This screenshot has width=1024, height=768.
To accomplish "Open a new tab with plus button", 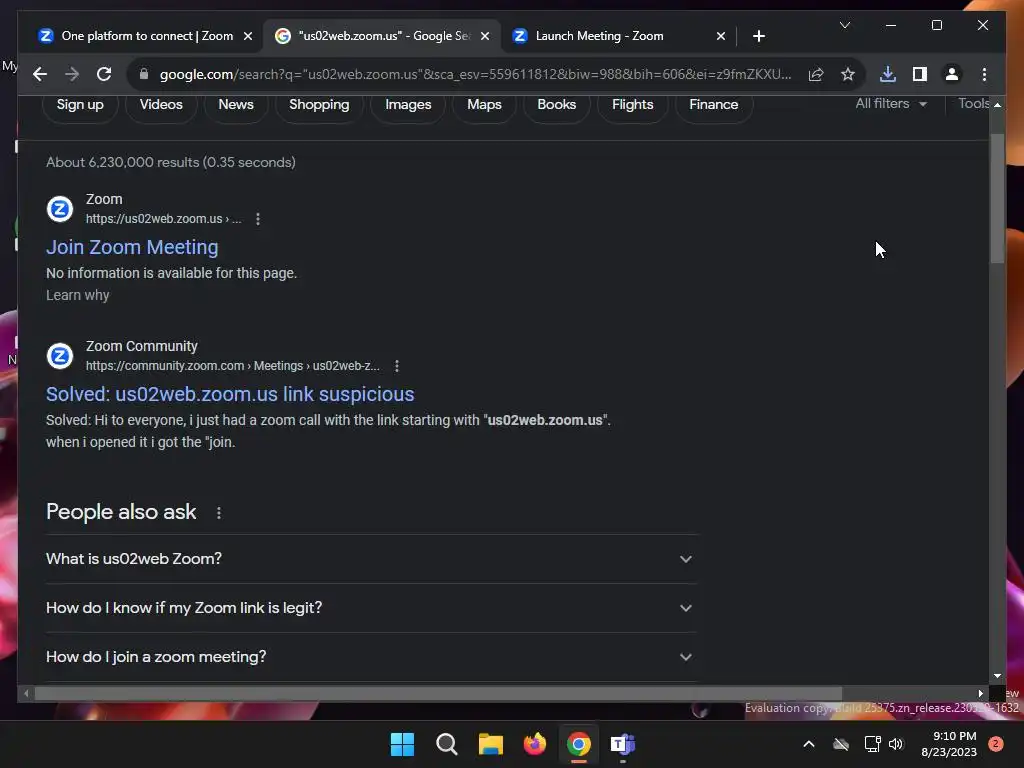I will pos(758,36).
